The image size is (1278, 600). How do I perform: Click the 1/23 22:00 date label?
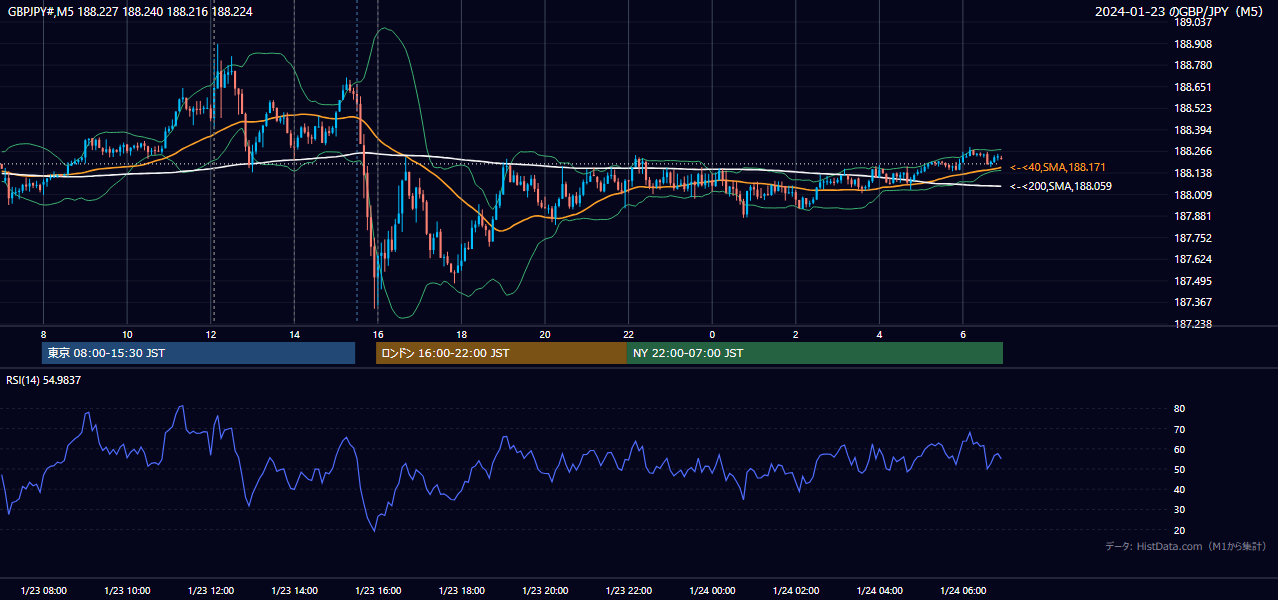tap(629, 591)
